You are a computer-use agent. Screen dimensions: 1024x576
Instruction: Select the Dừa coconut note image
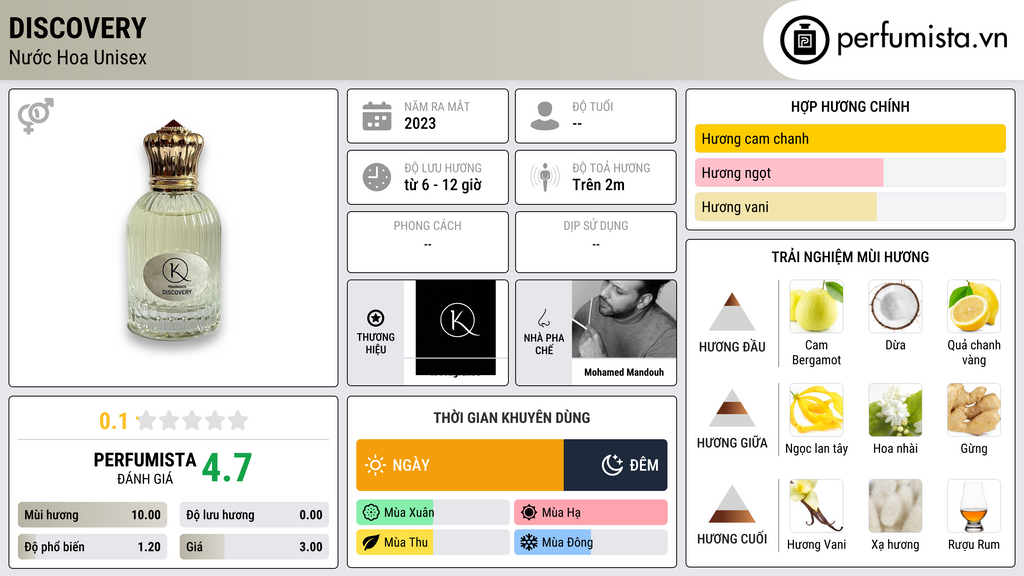(x=895, y=306)
